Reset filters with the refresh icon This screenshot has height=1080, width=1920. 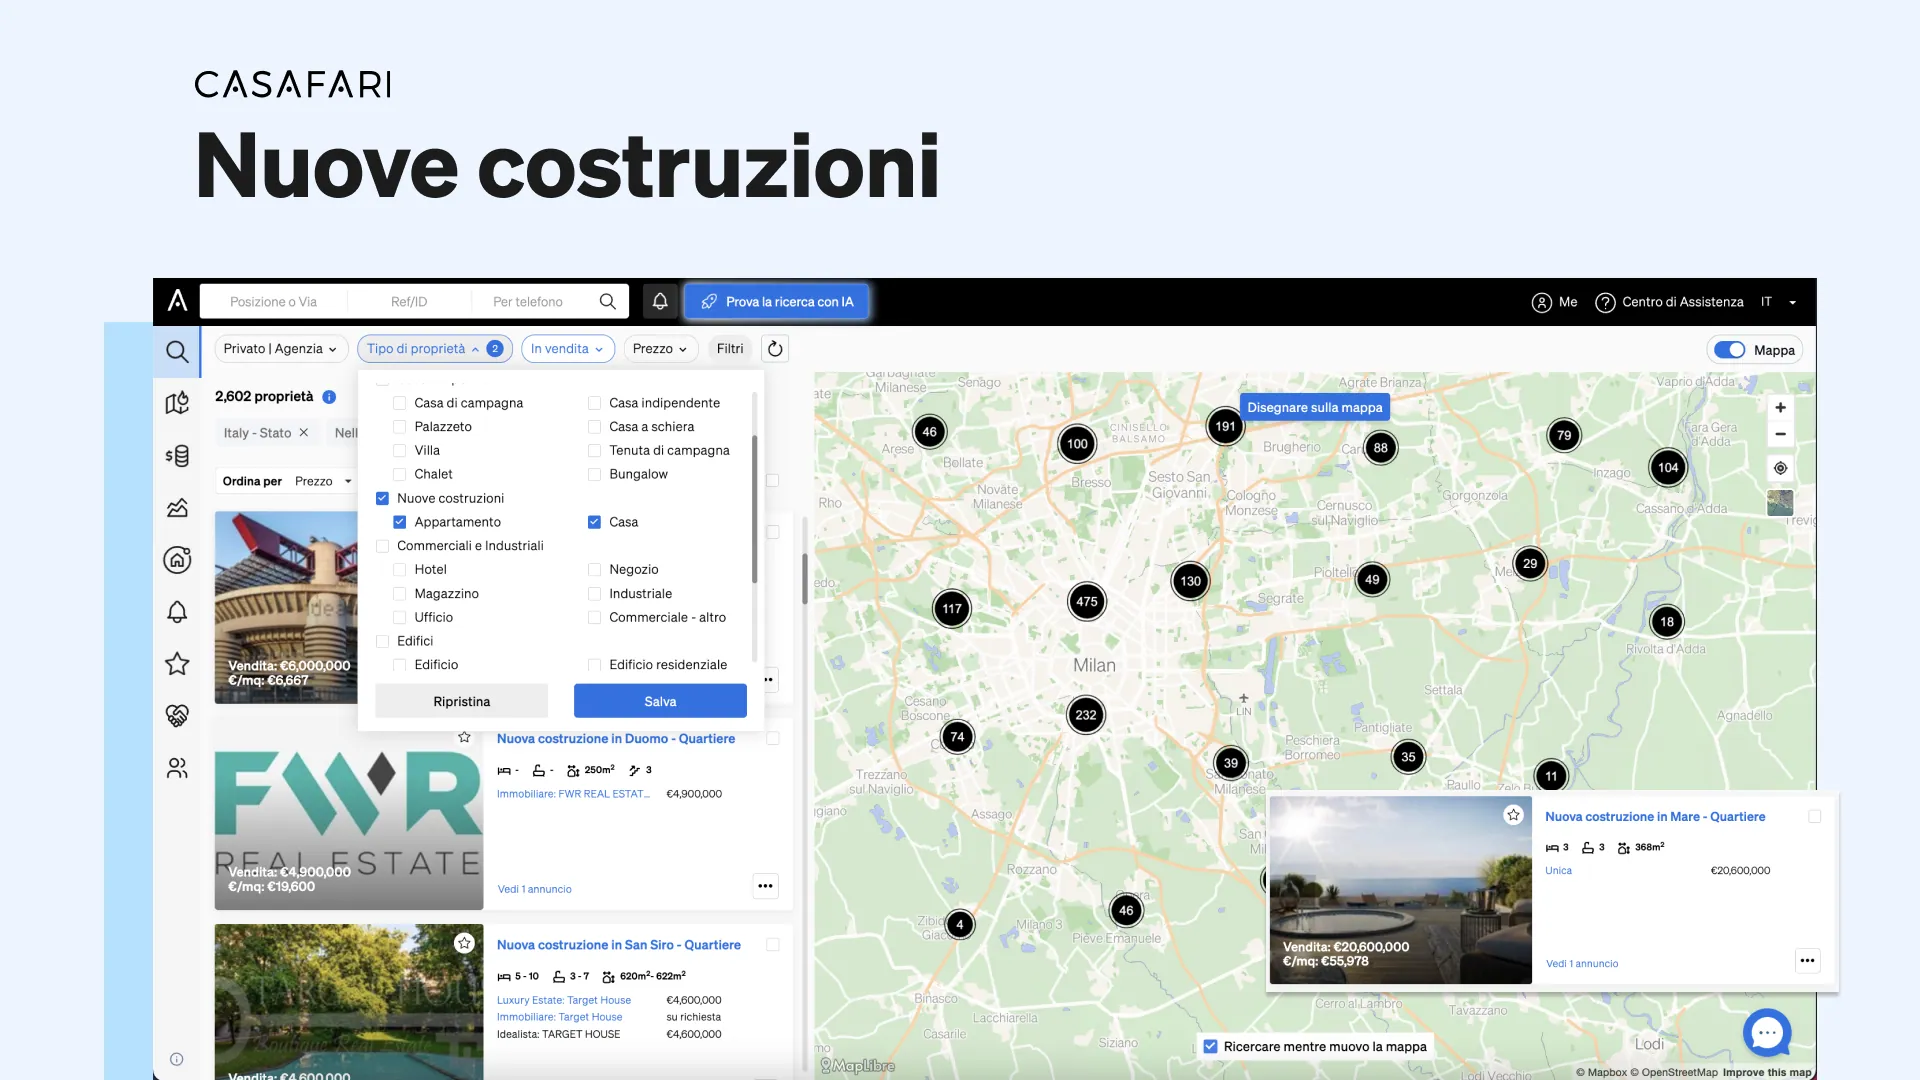click(775, 349)
